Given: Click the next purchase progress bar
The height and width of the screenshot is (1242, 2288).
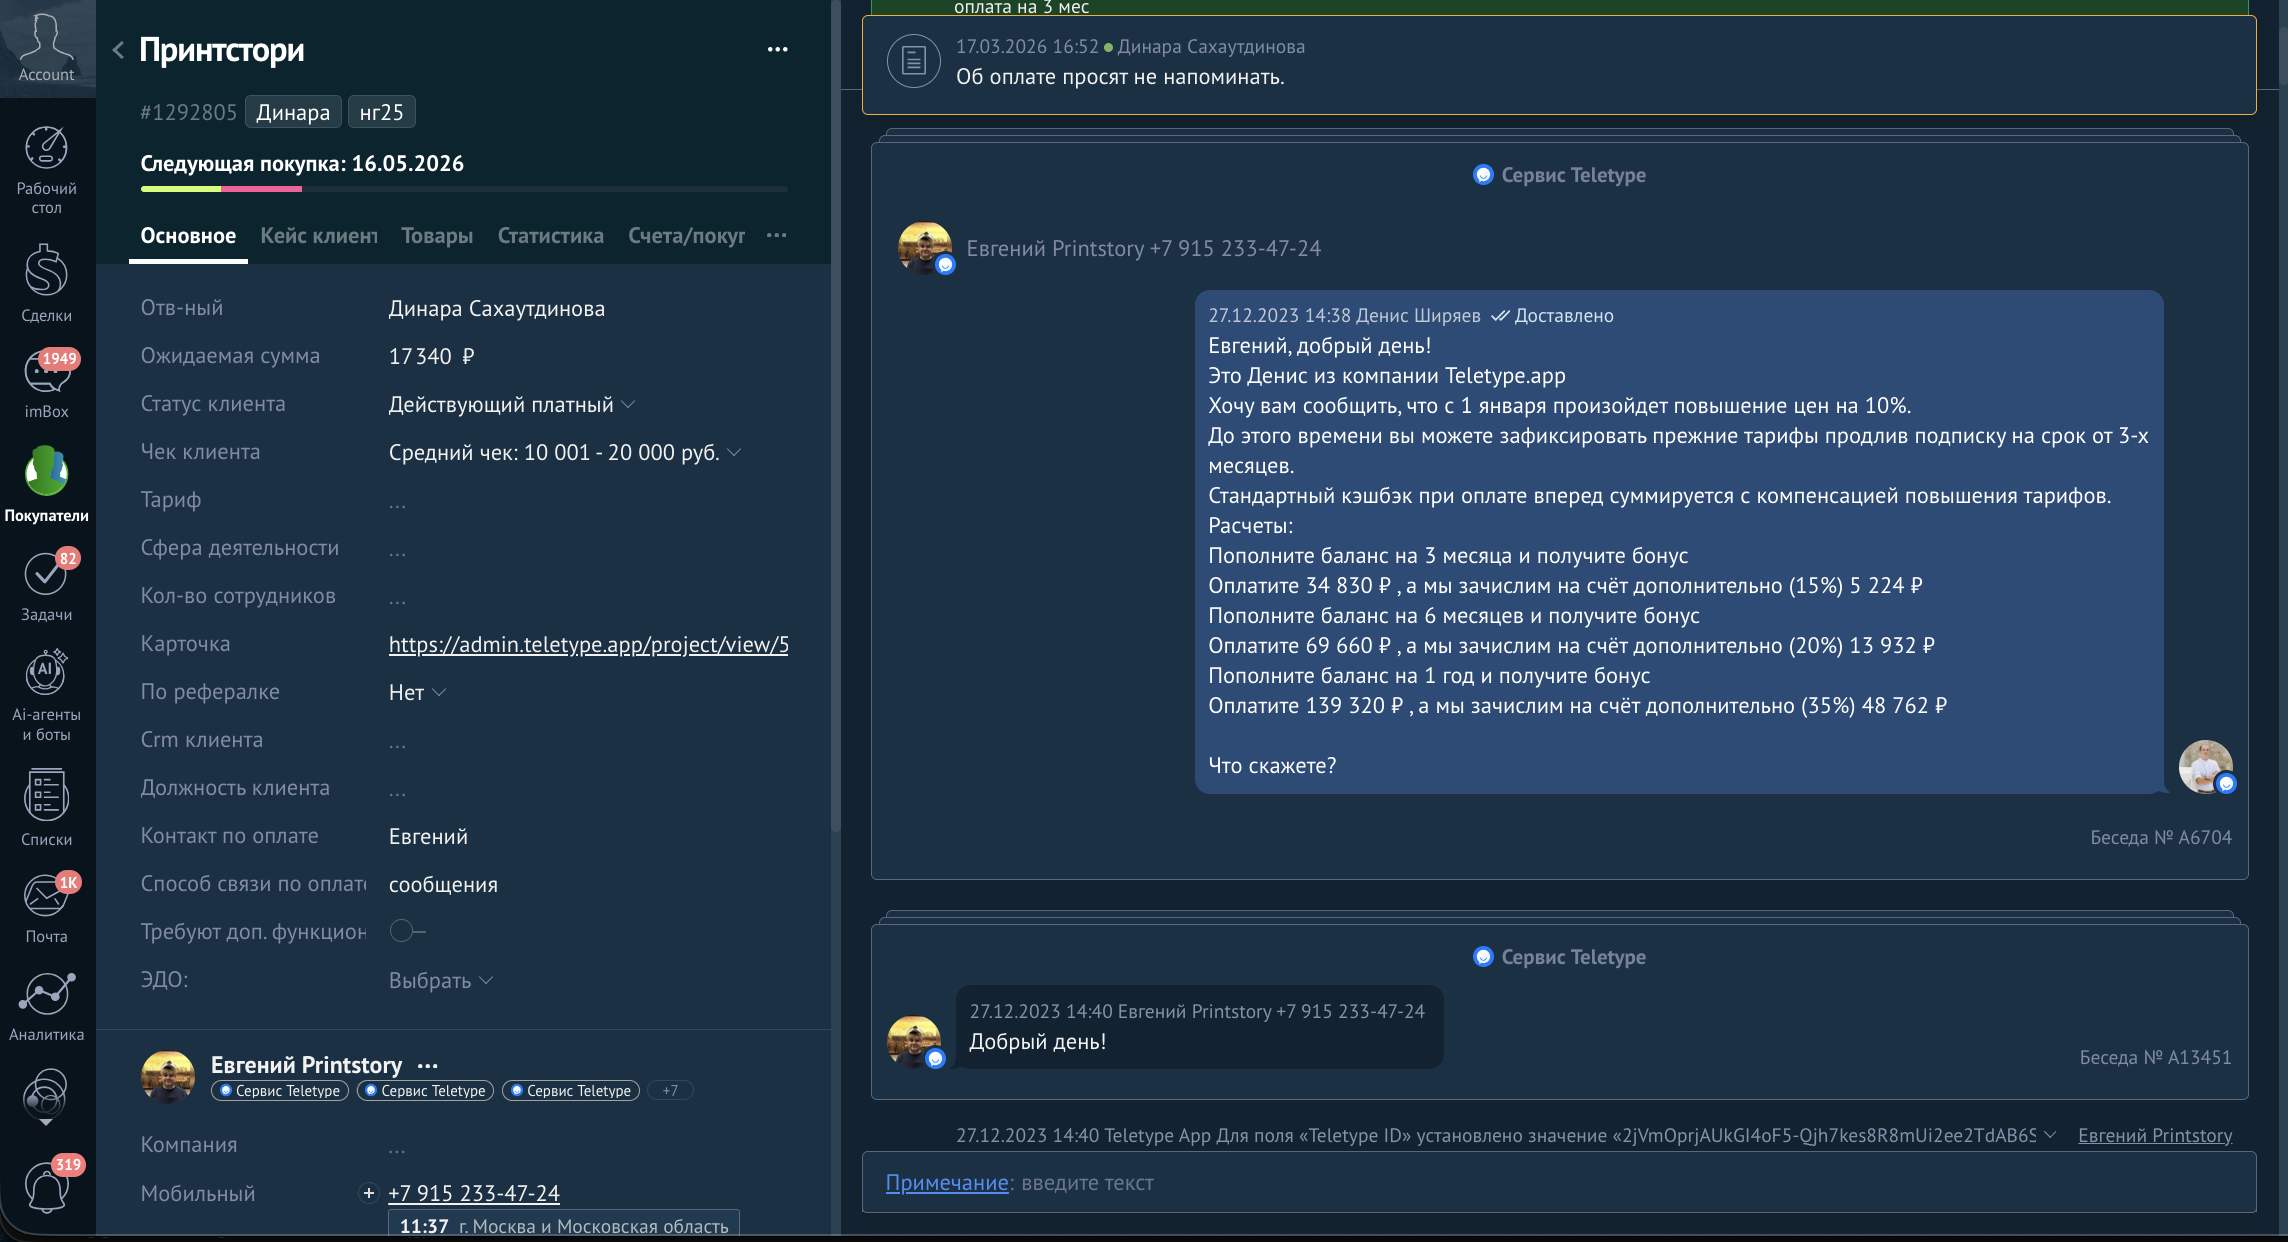Looking at the screenshot, I should tap(464, 188).
